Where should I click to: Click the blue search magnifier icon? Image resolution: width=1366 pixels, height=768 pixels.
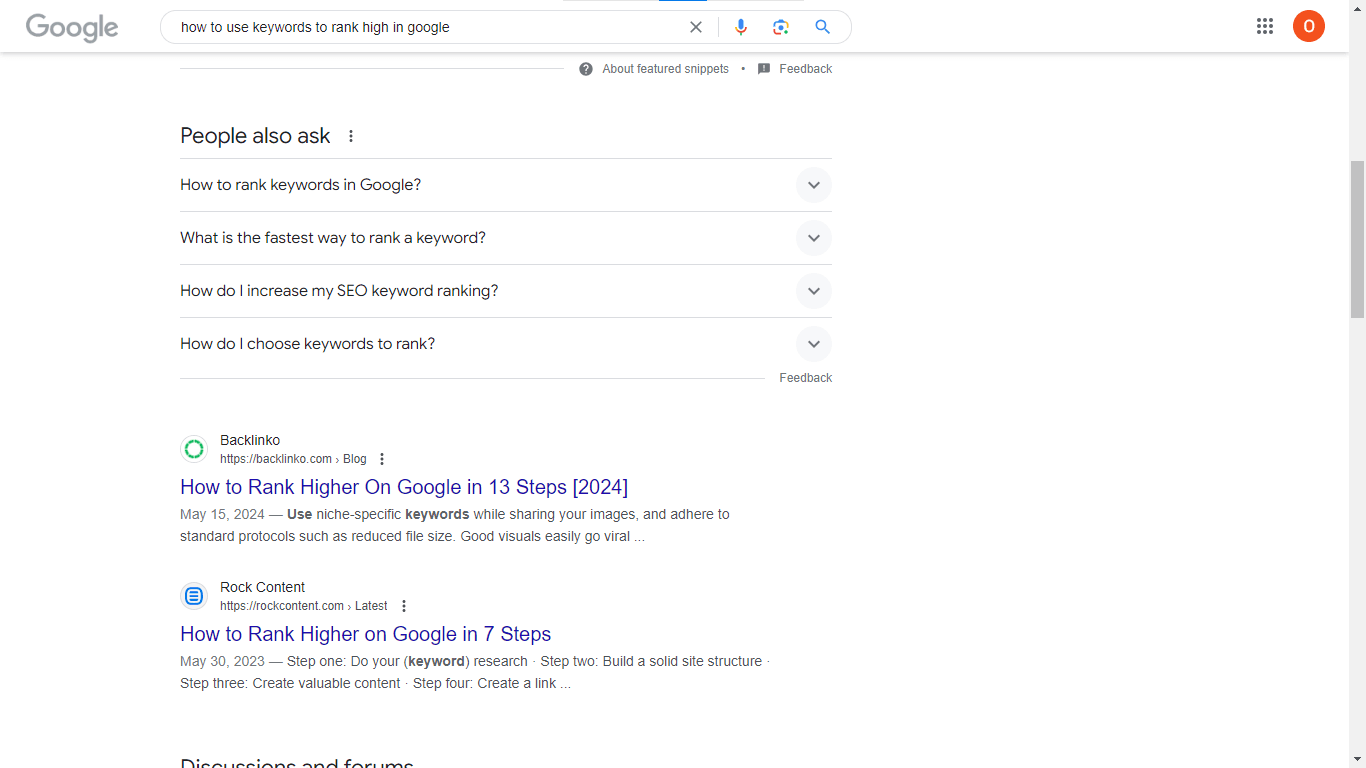pyautogui.click(x=822, y=27)
